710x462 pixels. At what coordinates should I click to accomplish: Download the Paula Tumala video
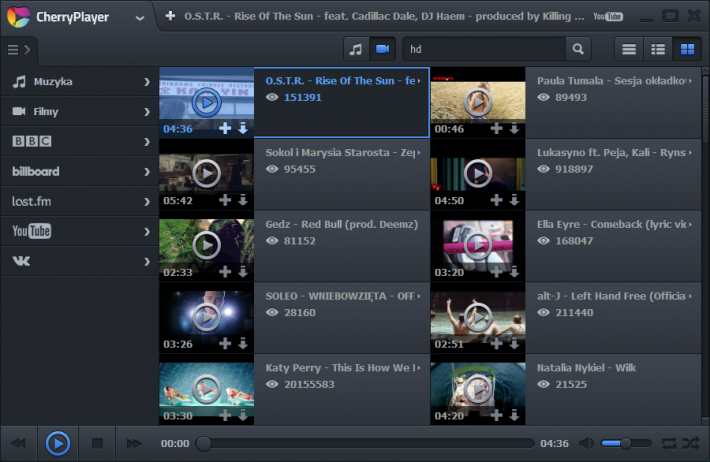[x=514, y=128]
